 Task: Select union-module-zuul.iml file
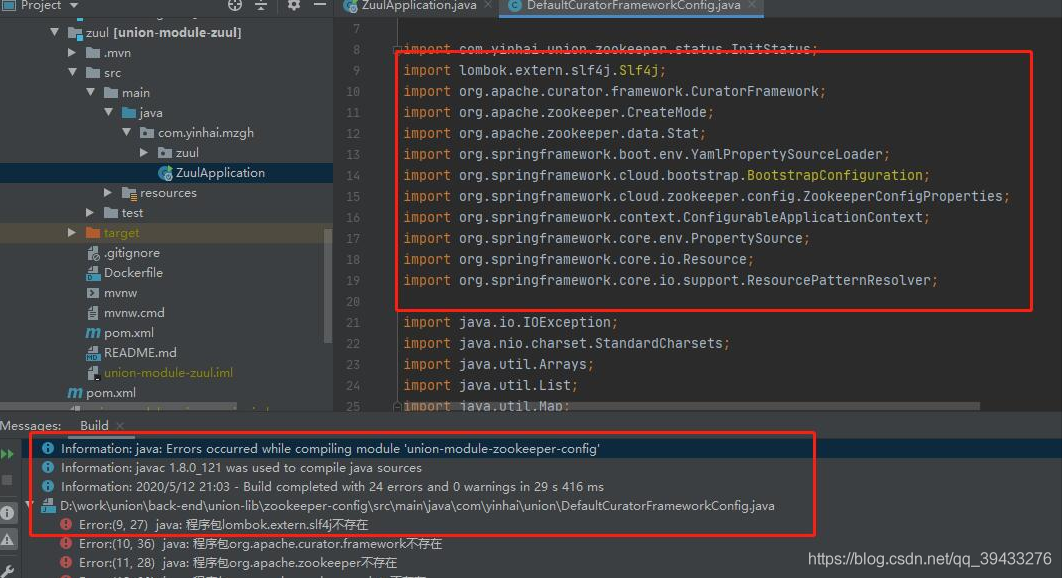click(168, 373)
